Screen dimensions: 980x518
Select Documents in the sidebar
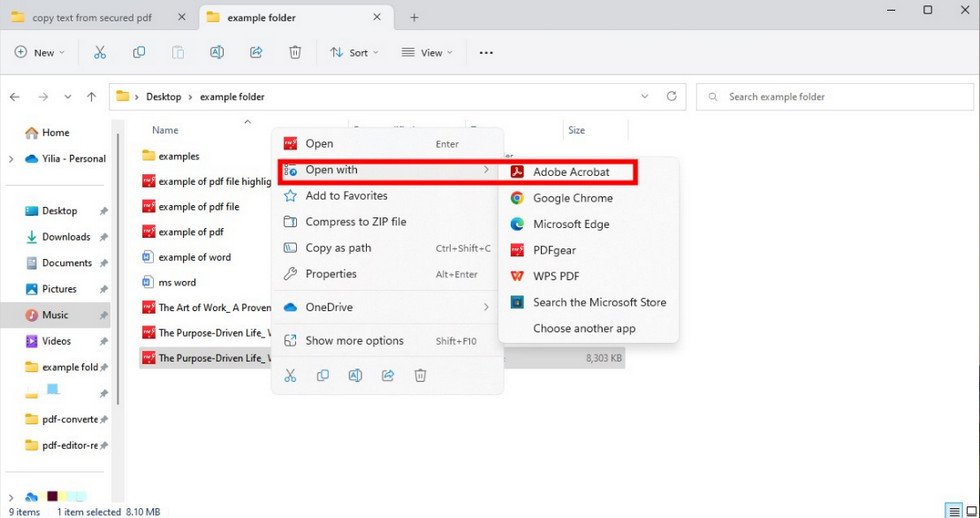pyautogui.click(x=58, y=263)
